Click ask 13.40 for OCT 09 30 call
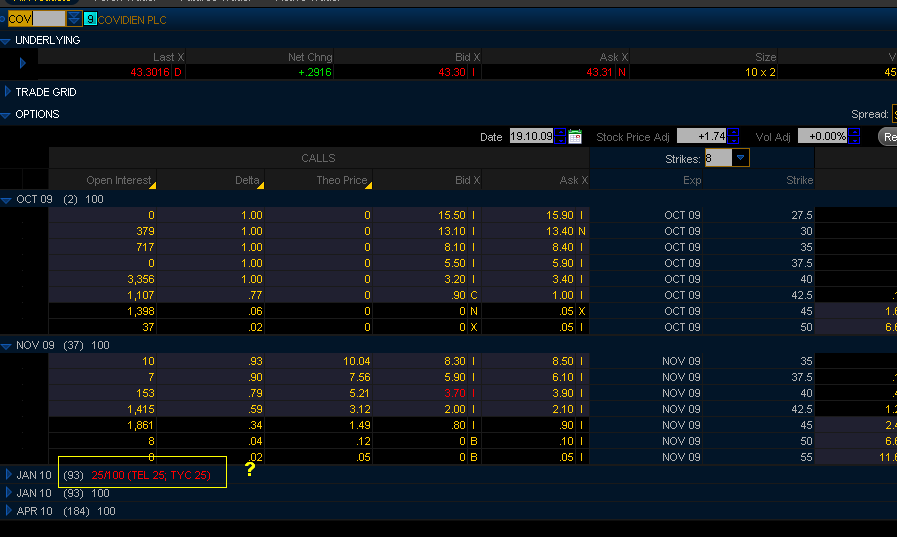 (559, 231)
